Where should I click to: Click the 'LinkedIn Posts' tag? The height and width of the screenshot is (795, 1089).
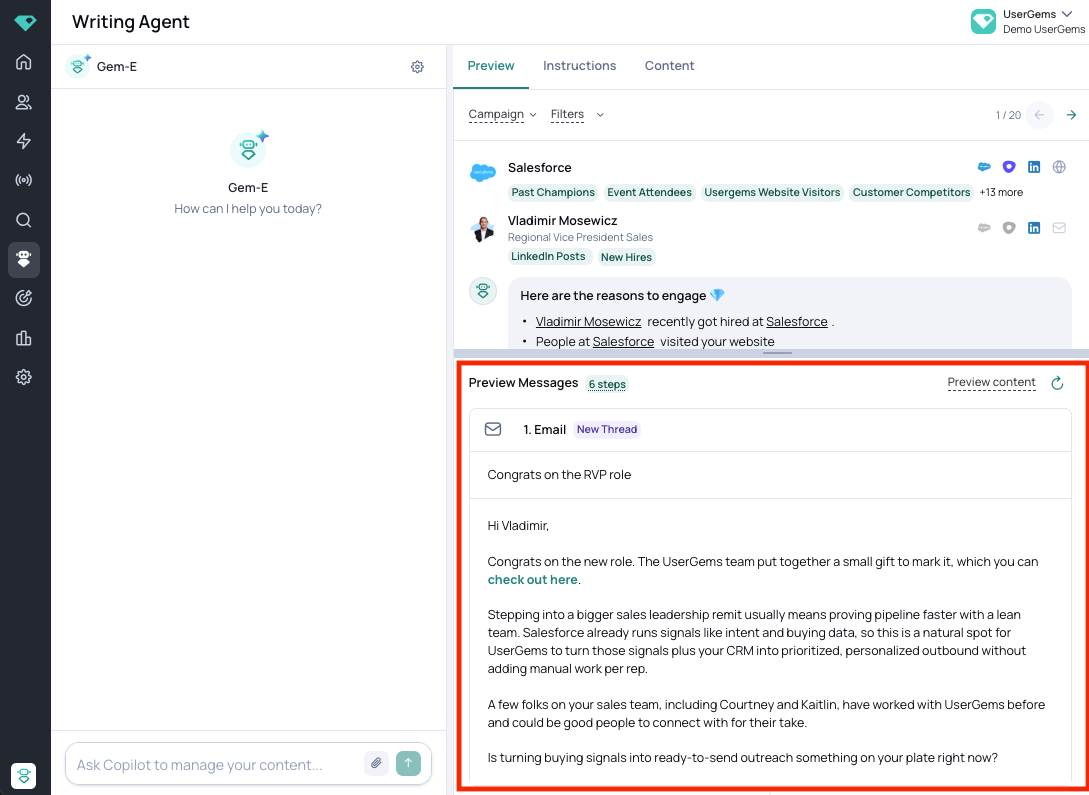click(x=548, y=256)
